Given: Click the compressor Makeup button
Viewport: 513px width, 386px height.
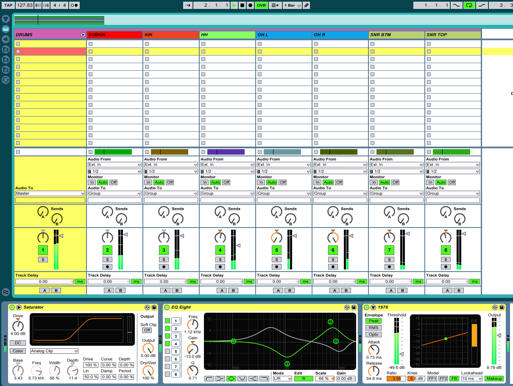Looking at the screenshot, I should pyautogui.click(x=494, y=379).
